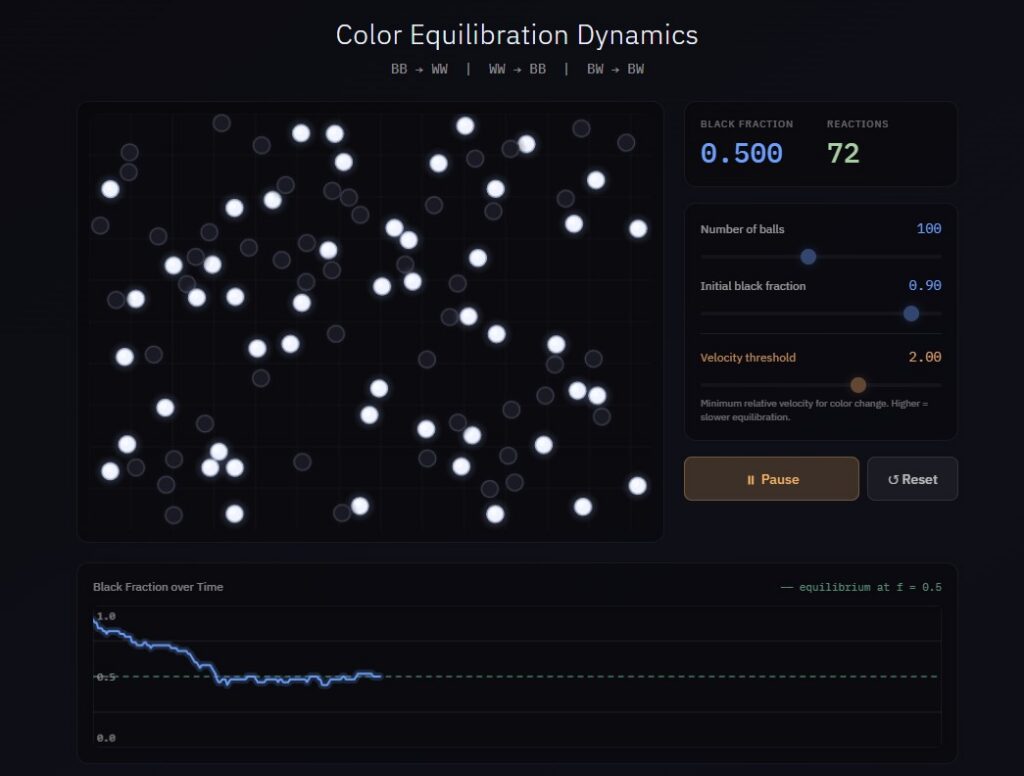Image resolution: width=1024 pixels, height=776 pixels.
Task: Click the Color Equilibration Dynamics title
Action: 517,35
